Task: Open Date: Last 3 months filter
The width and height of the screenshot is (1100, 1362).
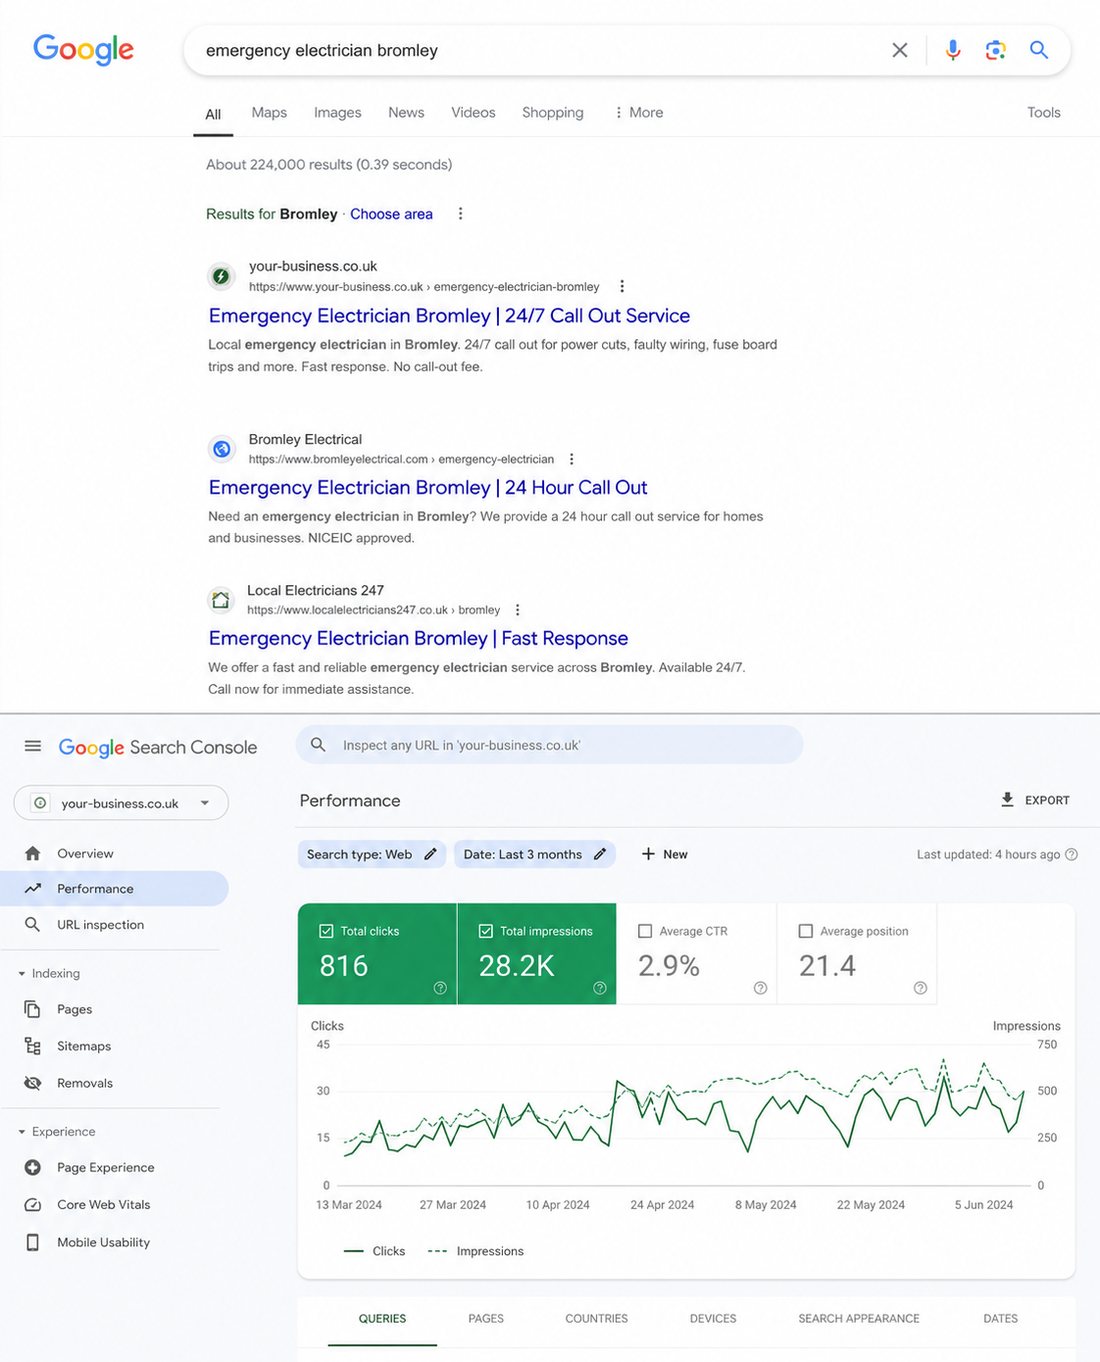Action: click(x=535, y=854)
